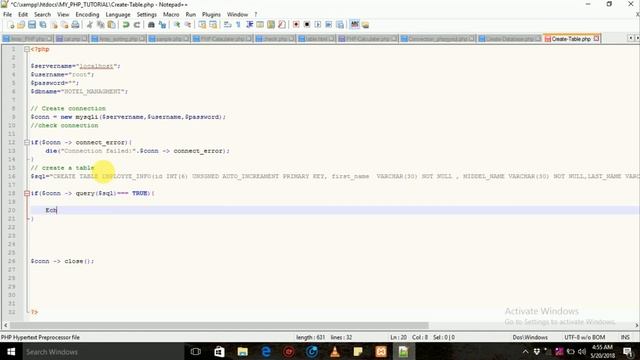Click the 'length : 631' status text
Viewport: 640px width, 360px height.
pos(310,337)
